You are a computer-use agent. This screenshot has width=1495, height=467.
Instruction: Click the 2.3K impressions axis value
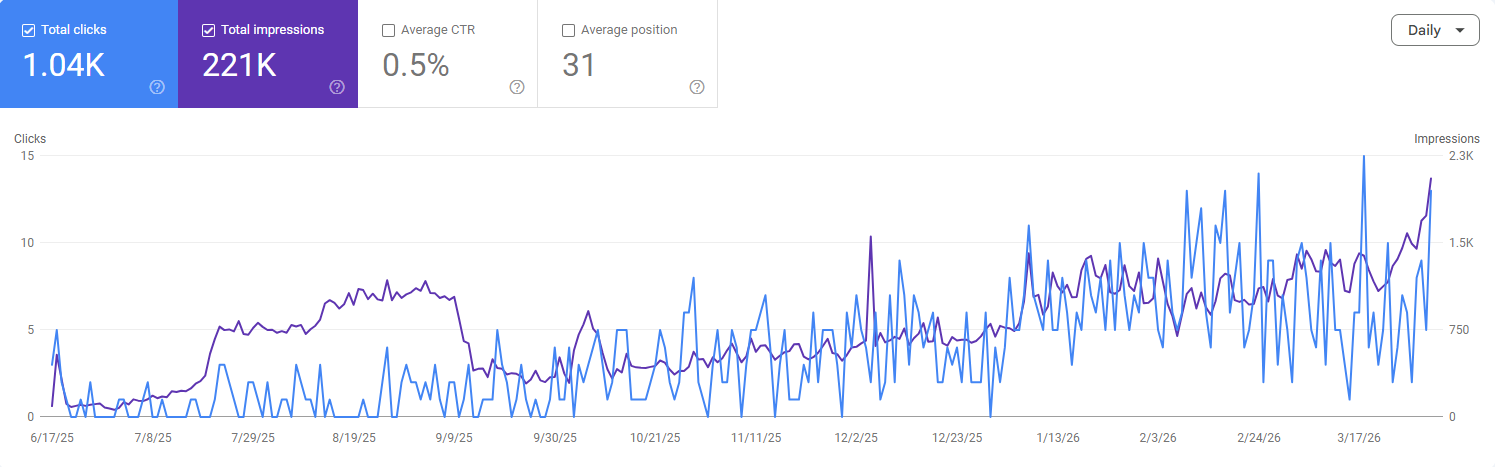[x=1461, y=156]
